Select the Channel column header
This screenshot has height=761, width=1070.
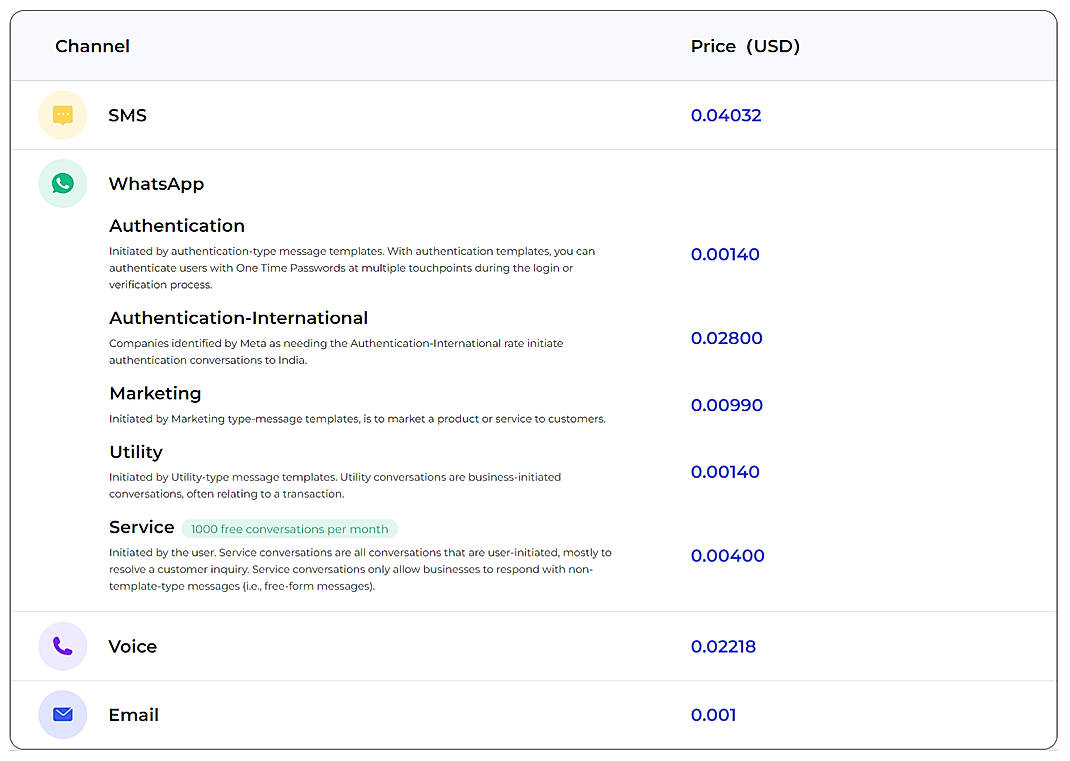point(92,46)
